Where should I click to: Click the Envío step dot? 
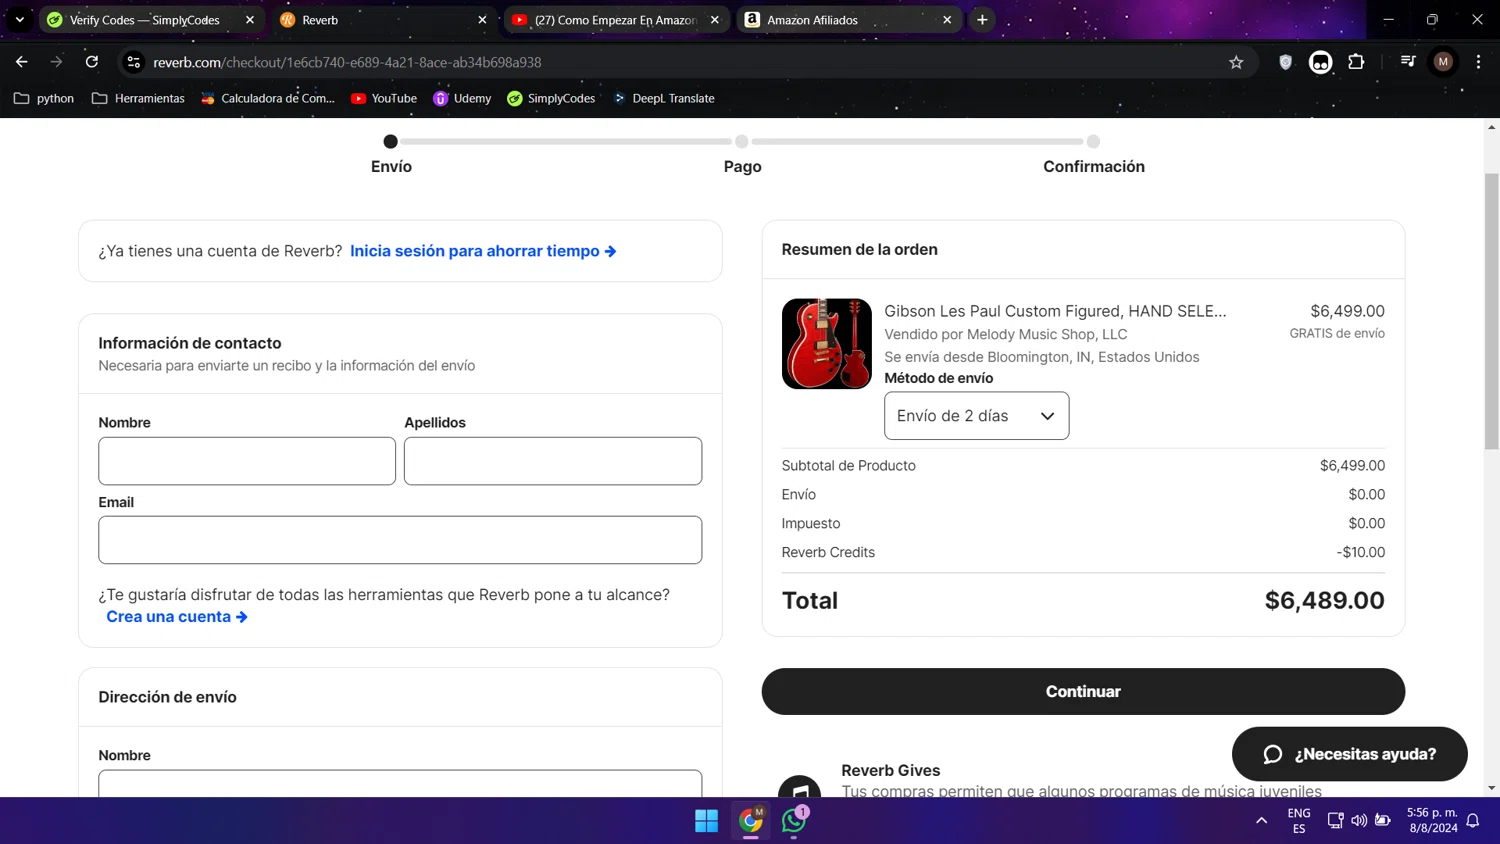coord(391,142)
